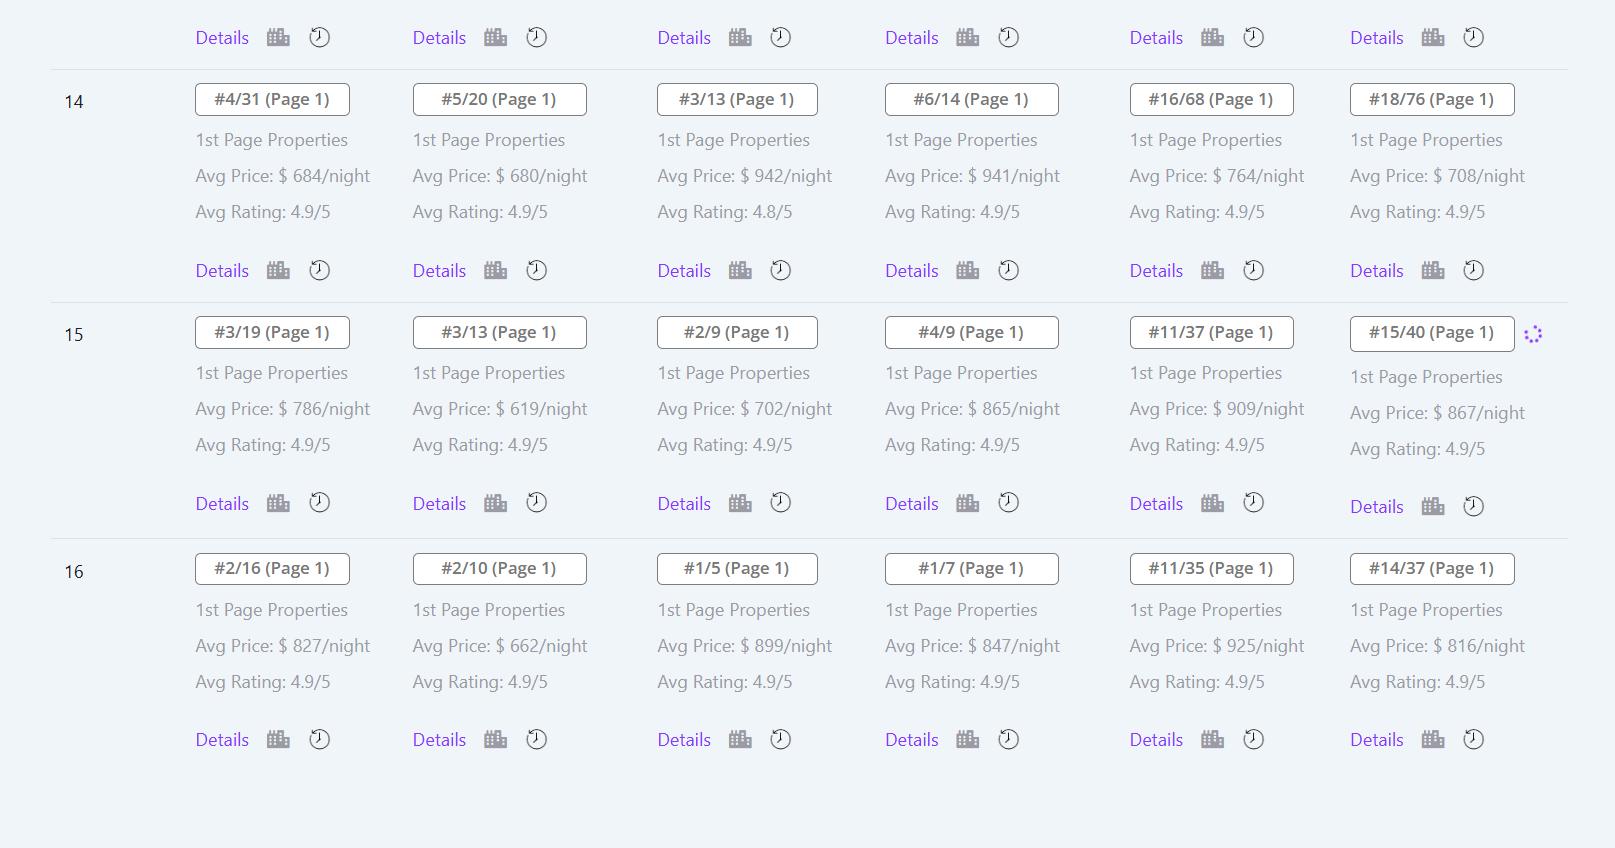Image resolution: width=1615 pixels, height=848 pixels.
Task: Click the building icon in the $619/night card
Action: click(x=496, y=503)
